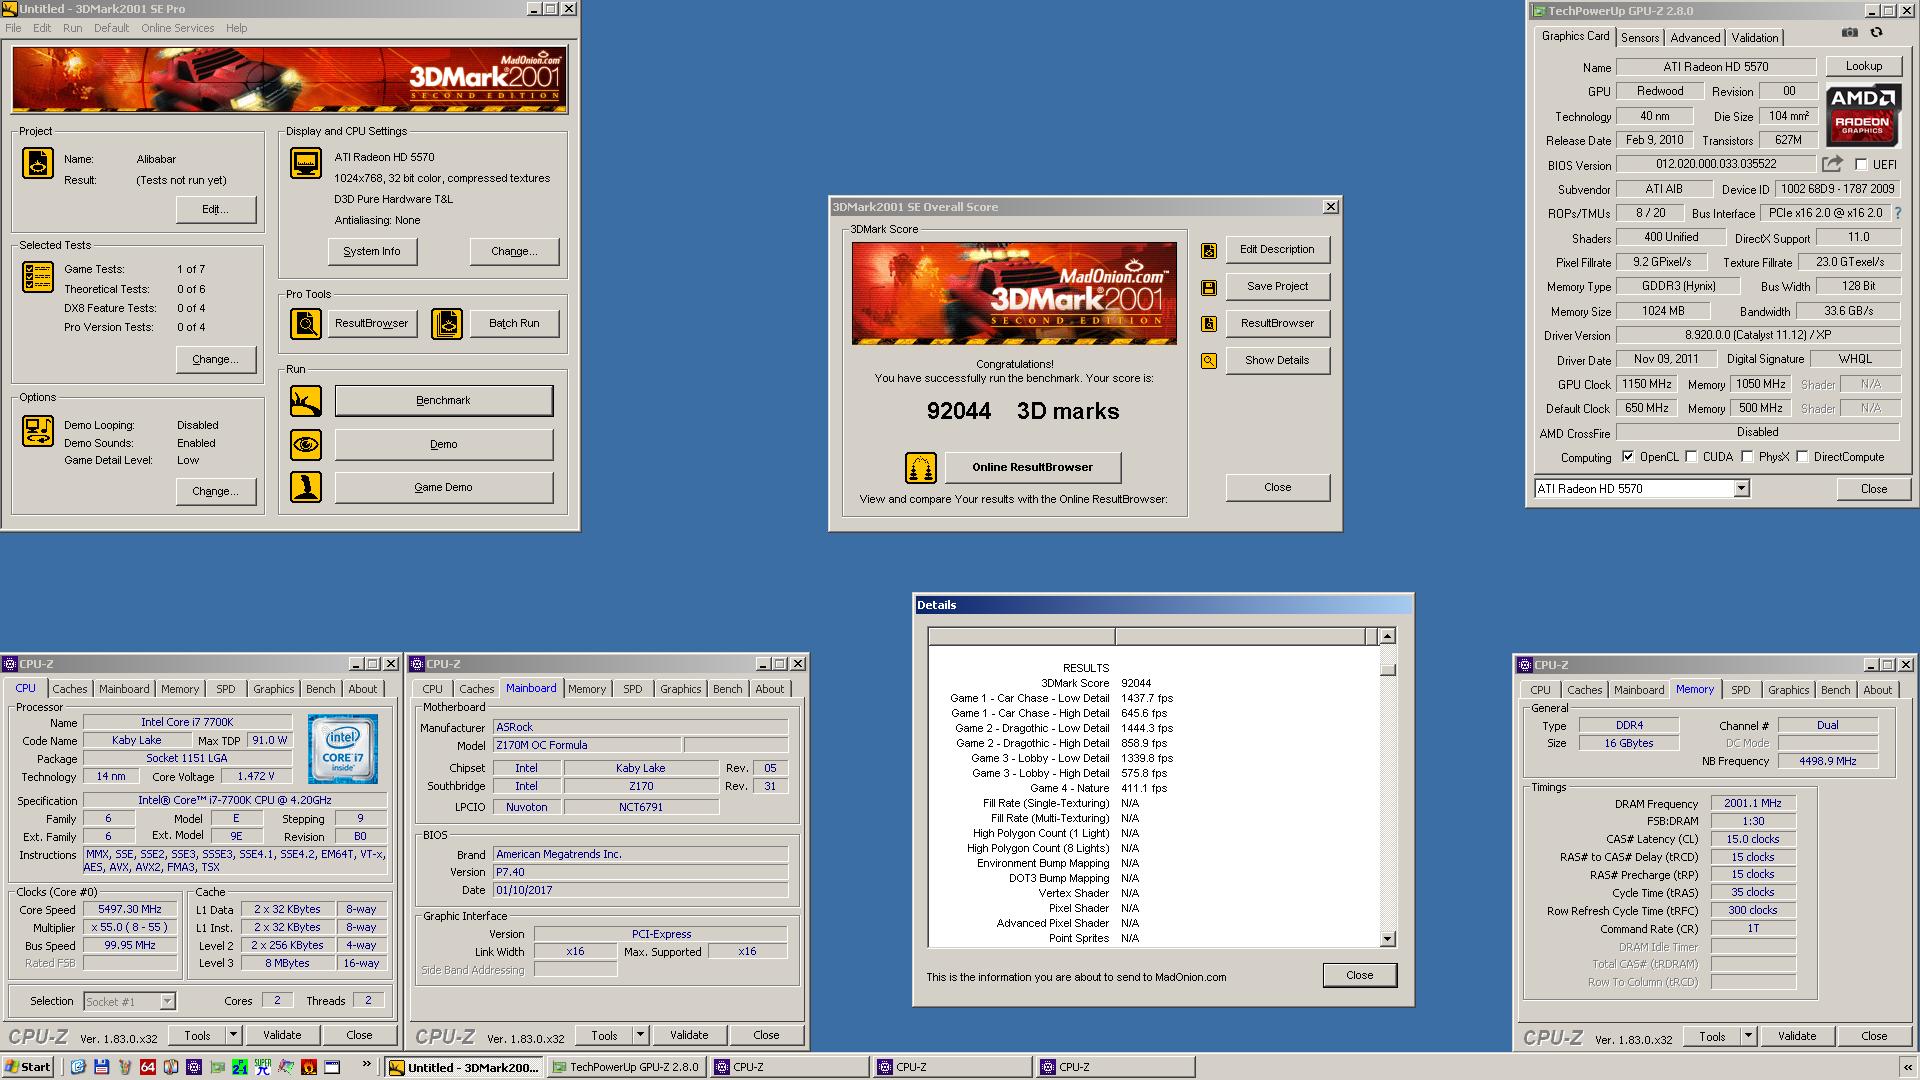Click the ResultBrowser magnifier icon in Pro Tools
The height and width of the screenshot is (1080, 1920).
pyautogui.click(x=306, y=323)
